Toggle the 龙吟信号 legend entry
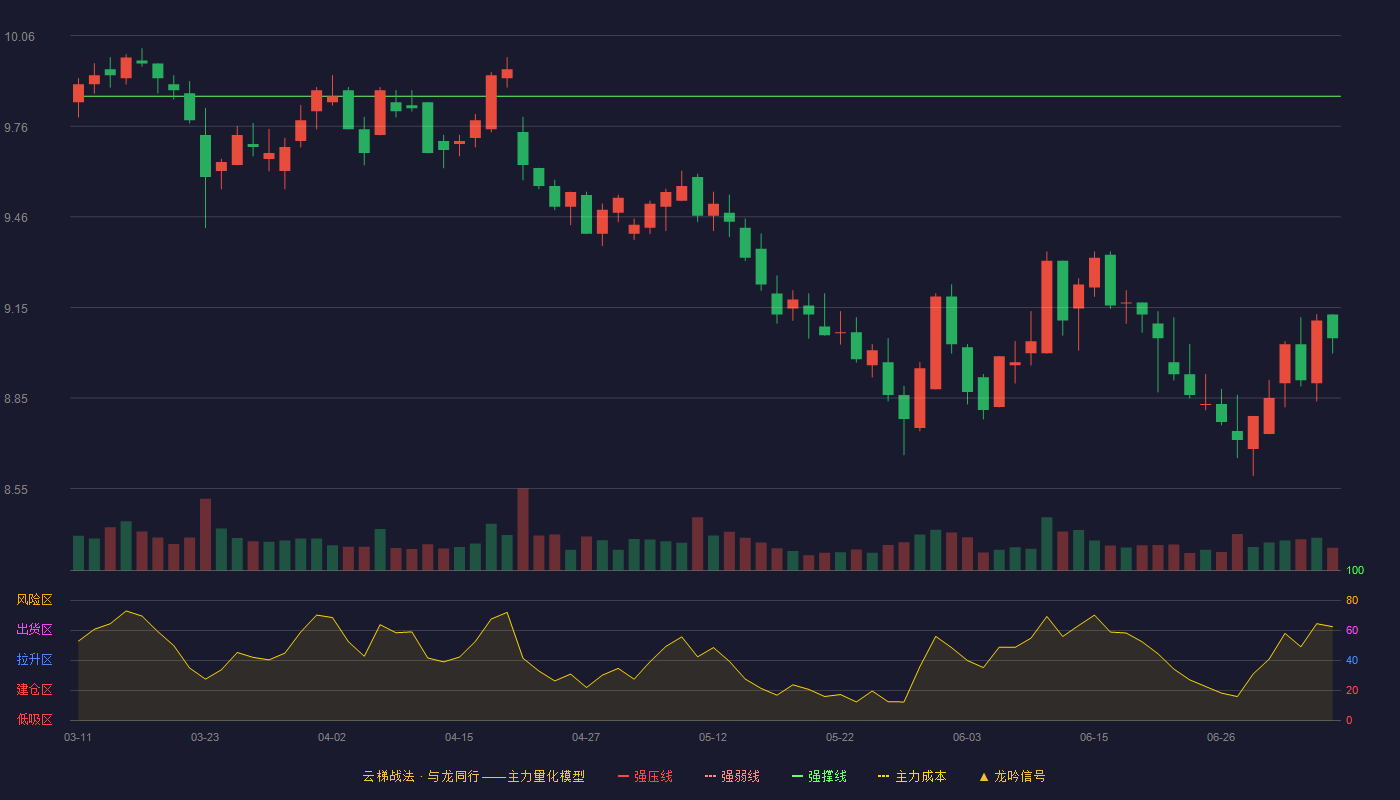 [1012, 776]
